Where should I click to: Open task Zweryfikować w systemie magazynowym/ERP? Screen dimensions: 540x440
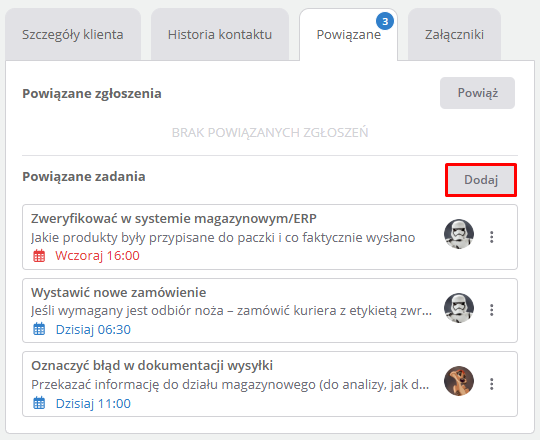(x=174, y=219)
